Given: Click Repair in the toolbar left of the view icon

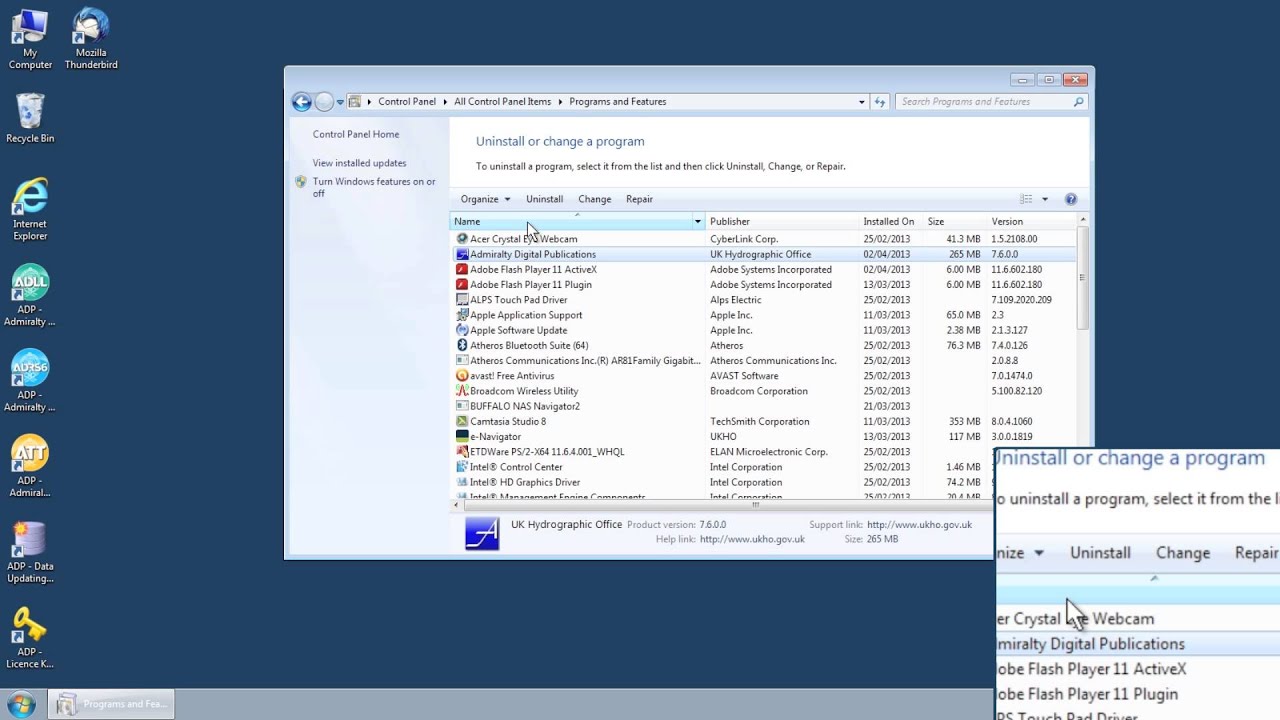Looking at the screenshot, I should pos(639,199).
